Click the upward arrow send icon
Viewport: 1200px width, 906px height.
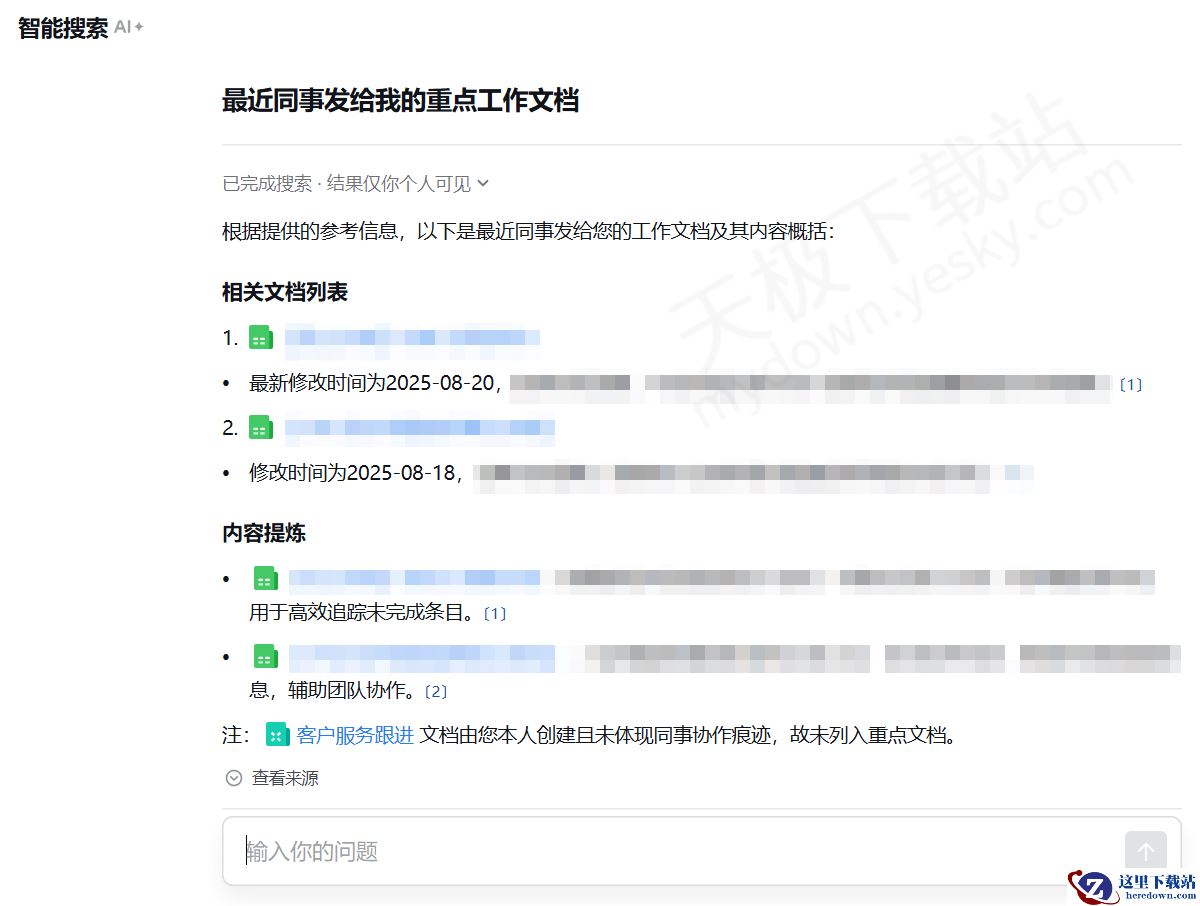pyautogui.click(x=1145, y=851)
